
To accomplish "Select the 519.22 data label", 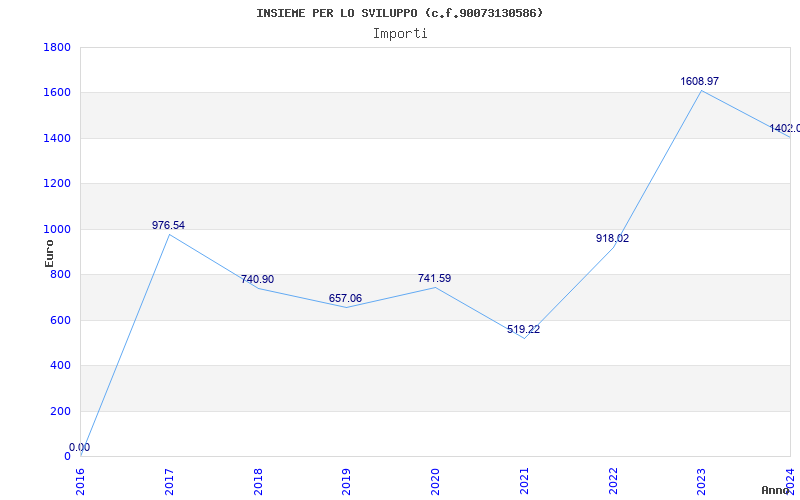I will [523, 329].
